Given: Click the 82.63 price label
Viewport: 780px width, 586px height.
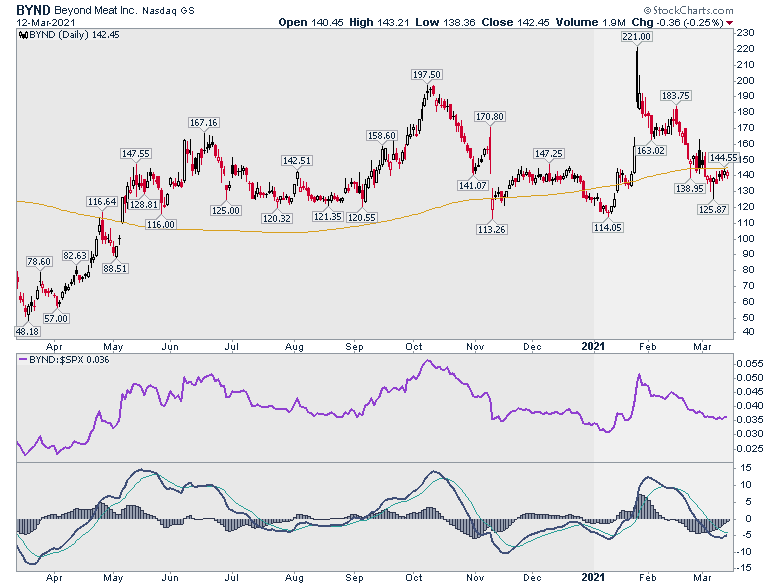Looking at the screenshot, I should tap(75, 256).
